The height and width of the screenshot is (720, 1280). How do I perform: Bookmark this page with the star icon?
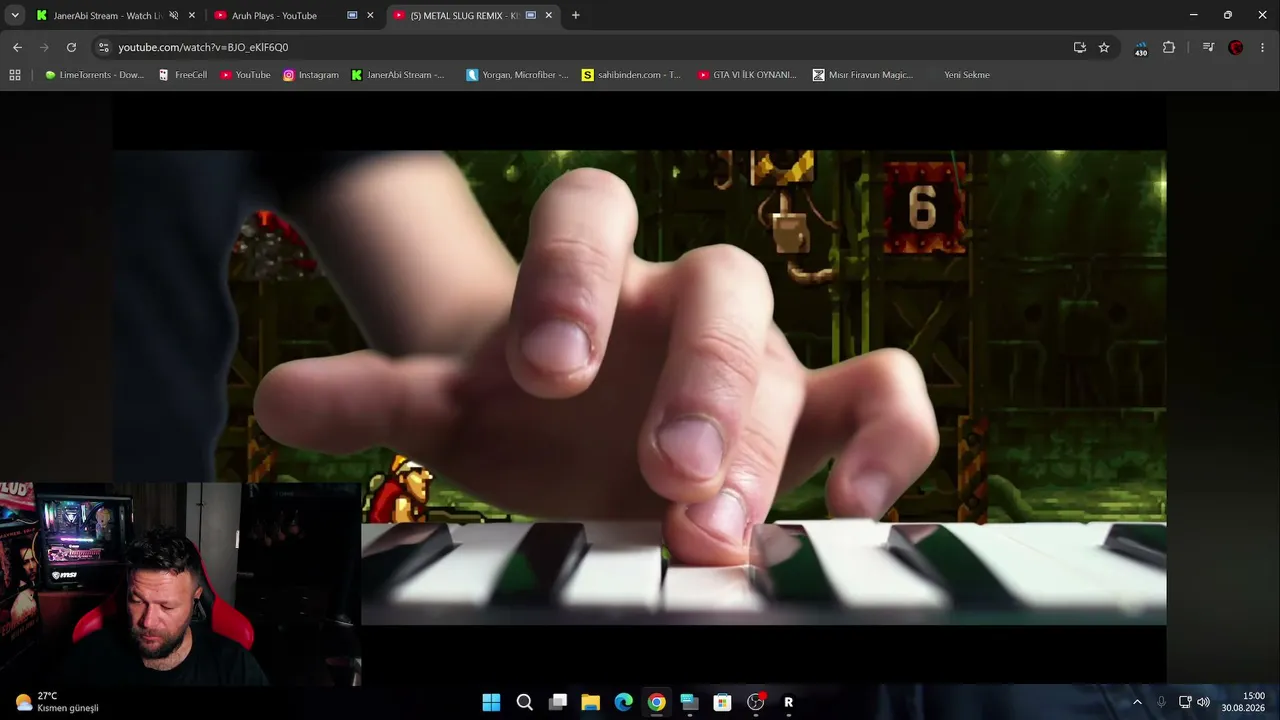coord(1104,47)
